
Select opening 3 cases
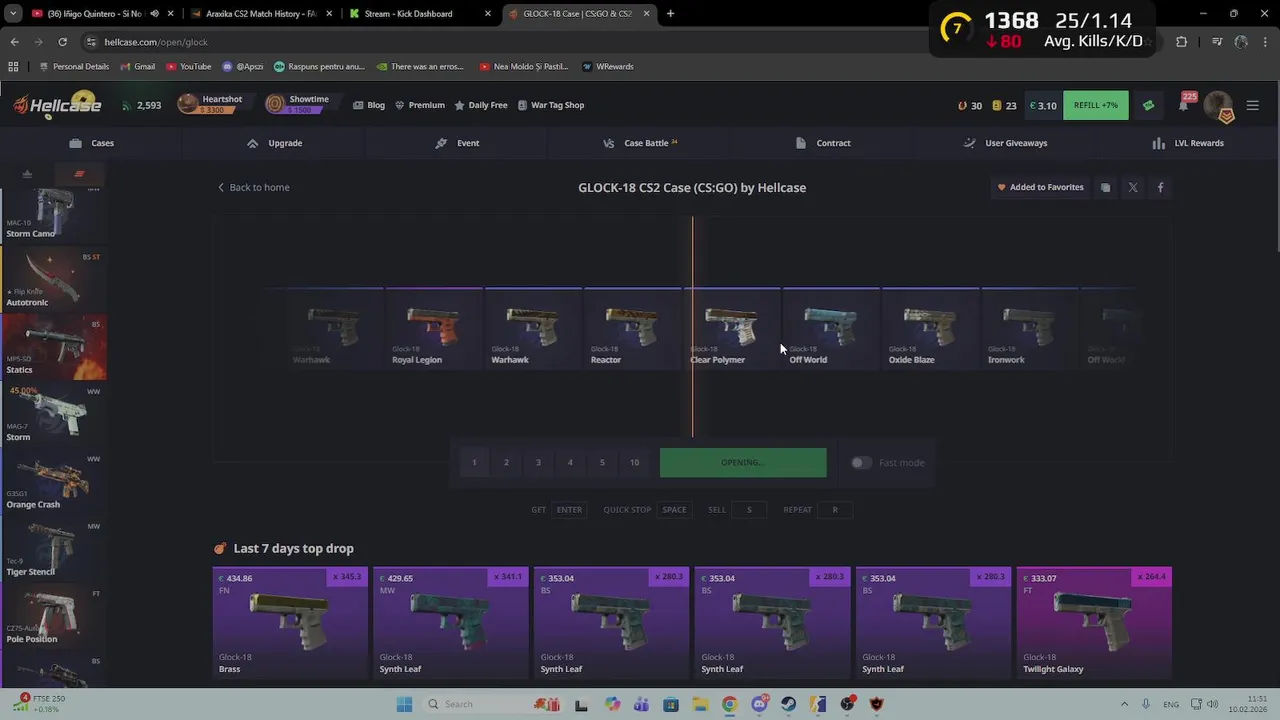(538, 462)
